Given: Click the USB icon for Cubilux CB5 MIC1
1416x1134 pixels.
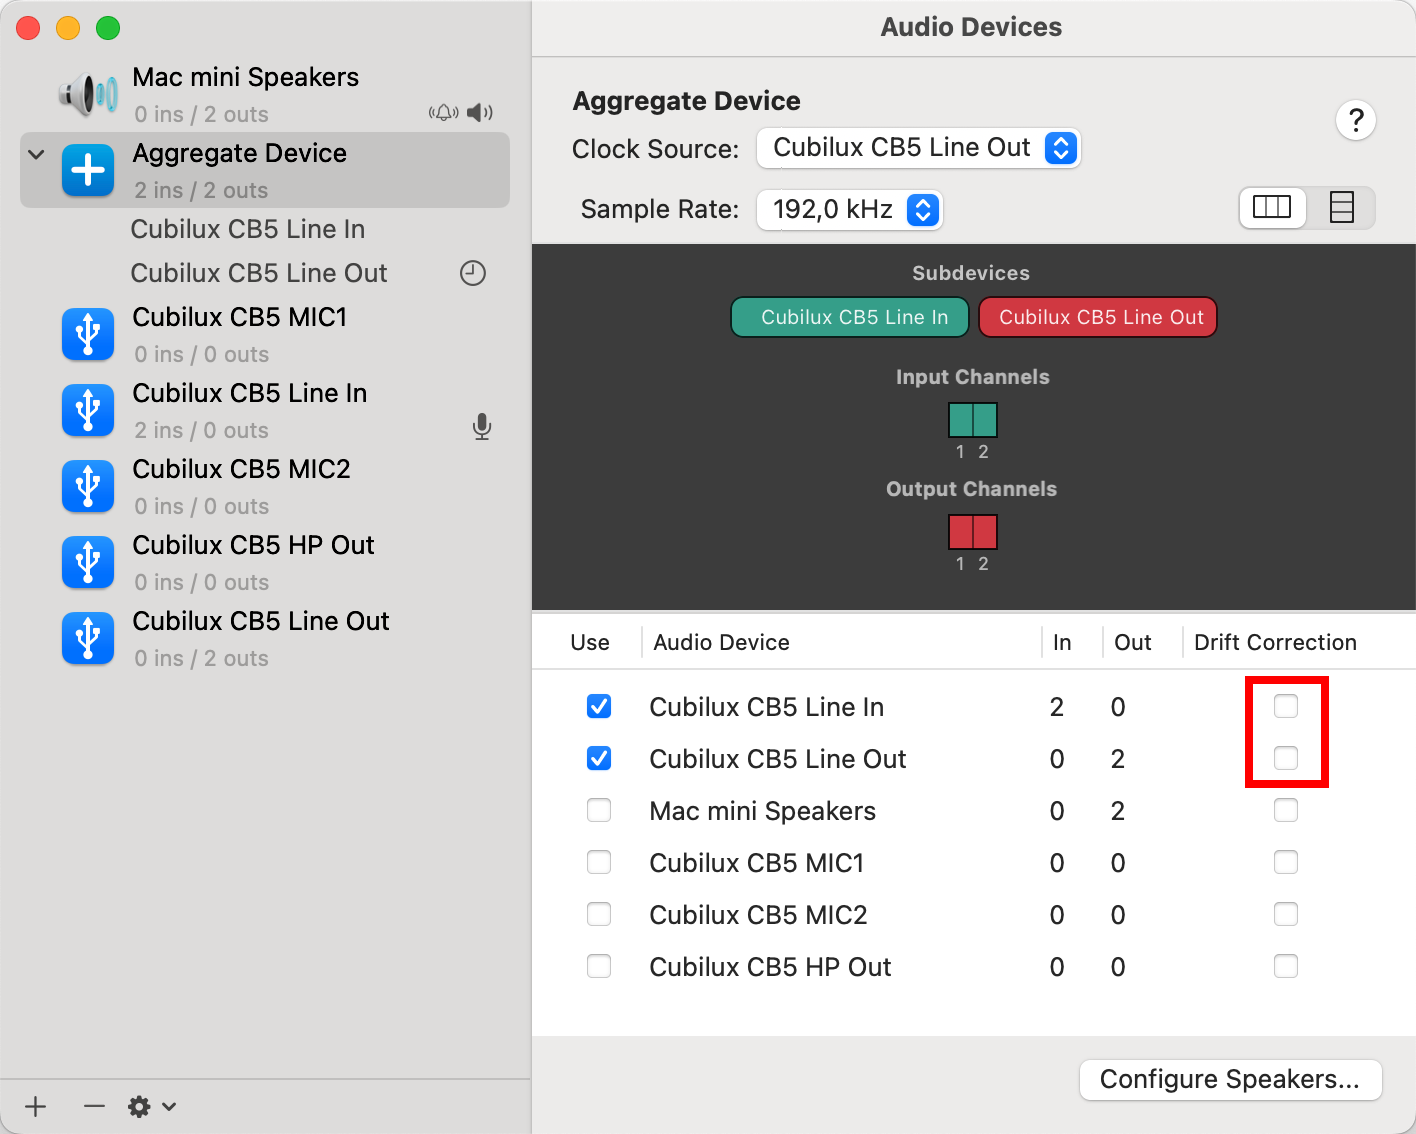Looking at the screenshot, I should pyautogui.click(x=88, y=334).
